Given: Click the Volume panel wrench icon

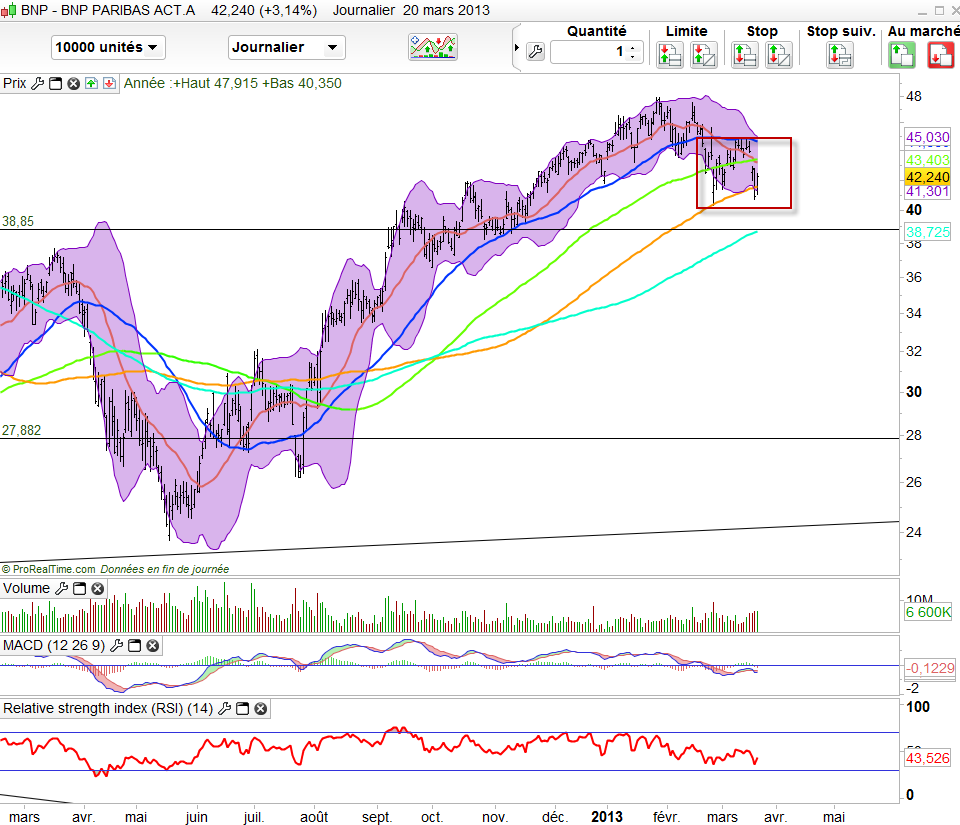Looking at the screenshot, I should pos(61,589).
